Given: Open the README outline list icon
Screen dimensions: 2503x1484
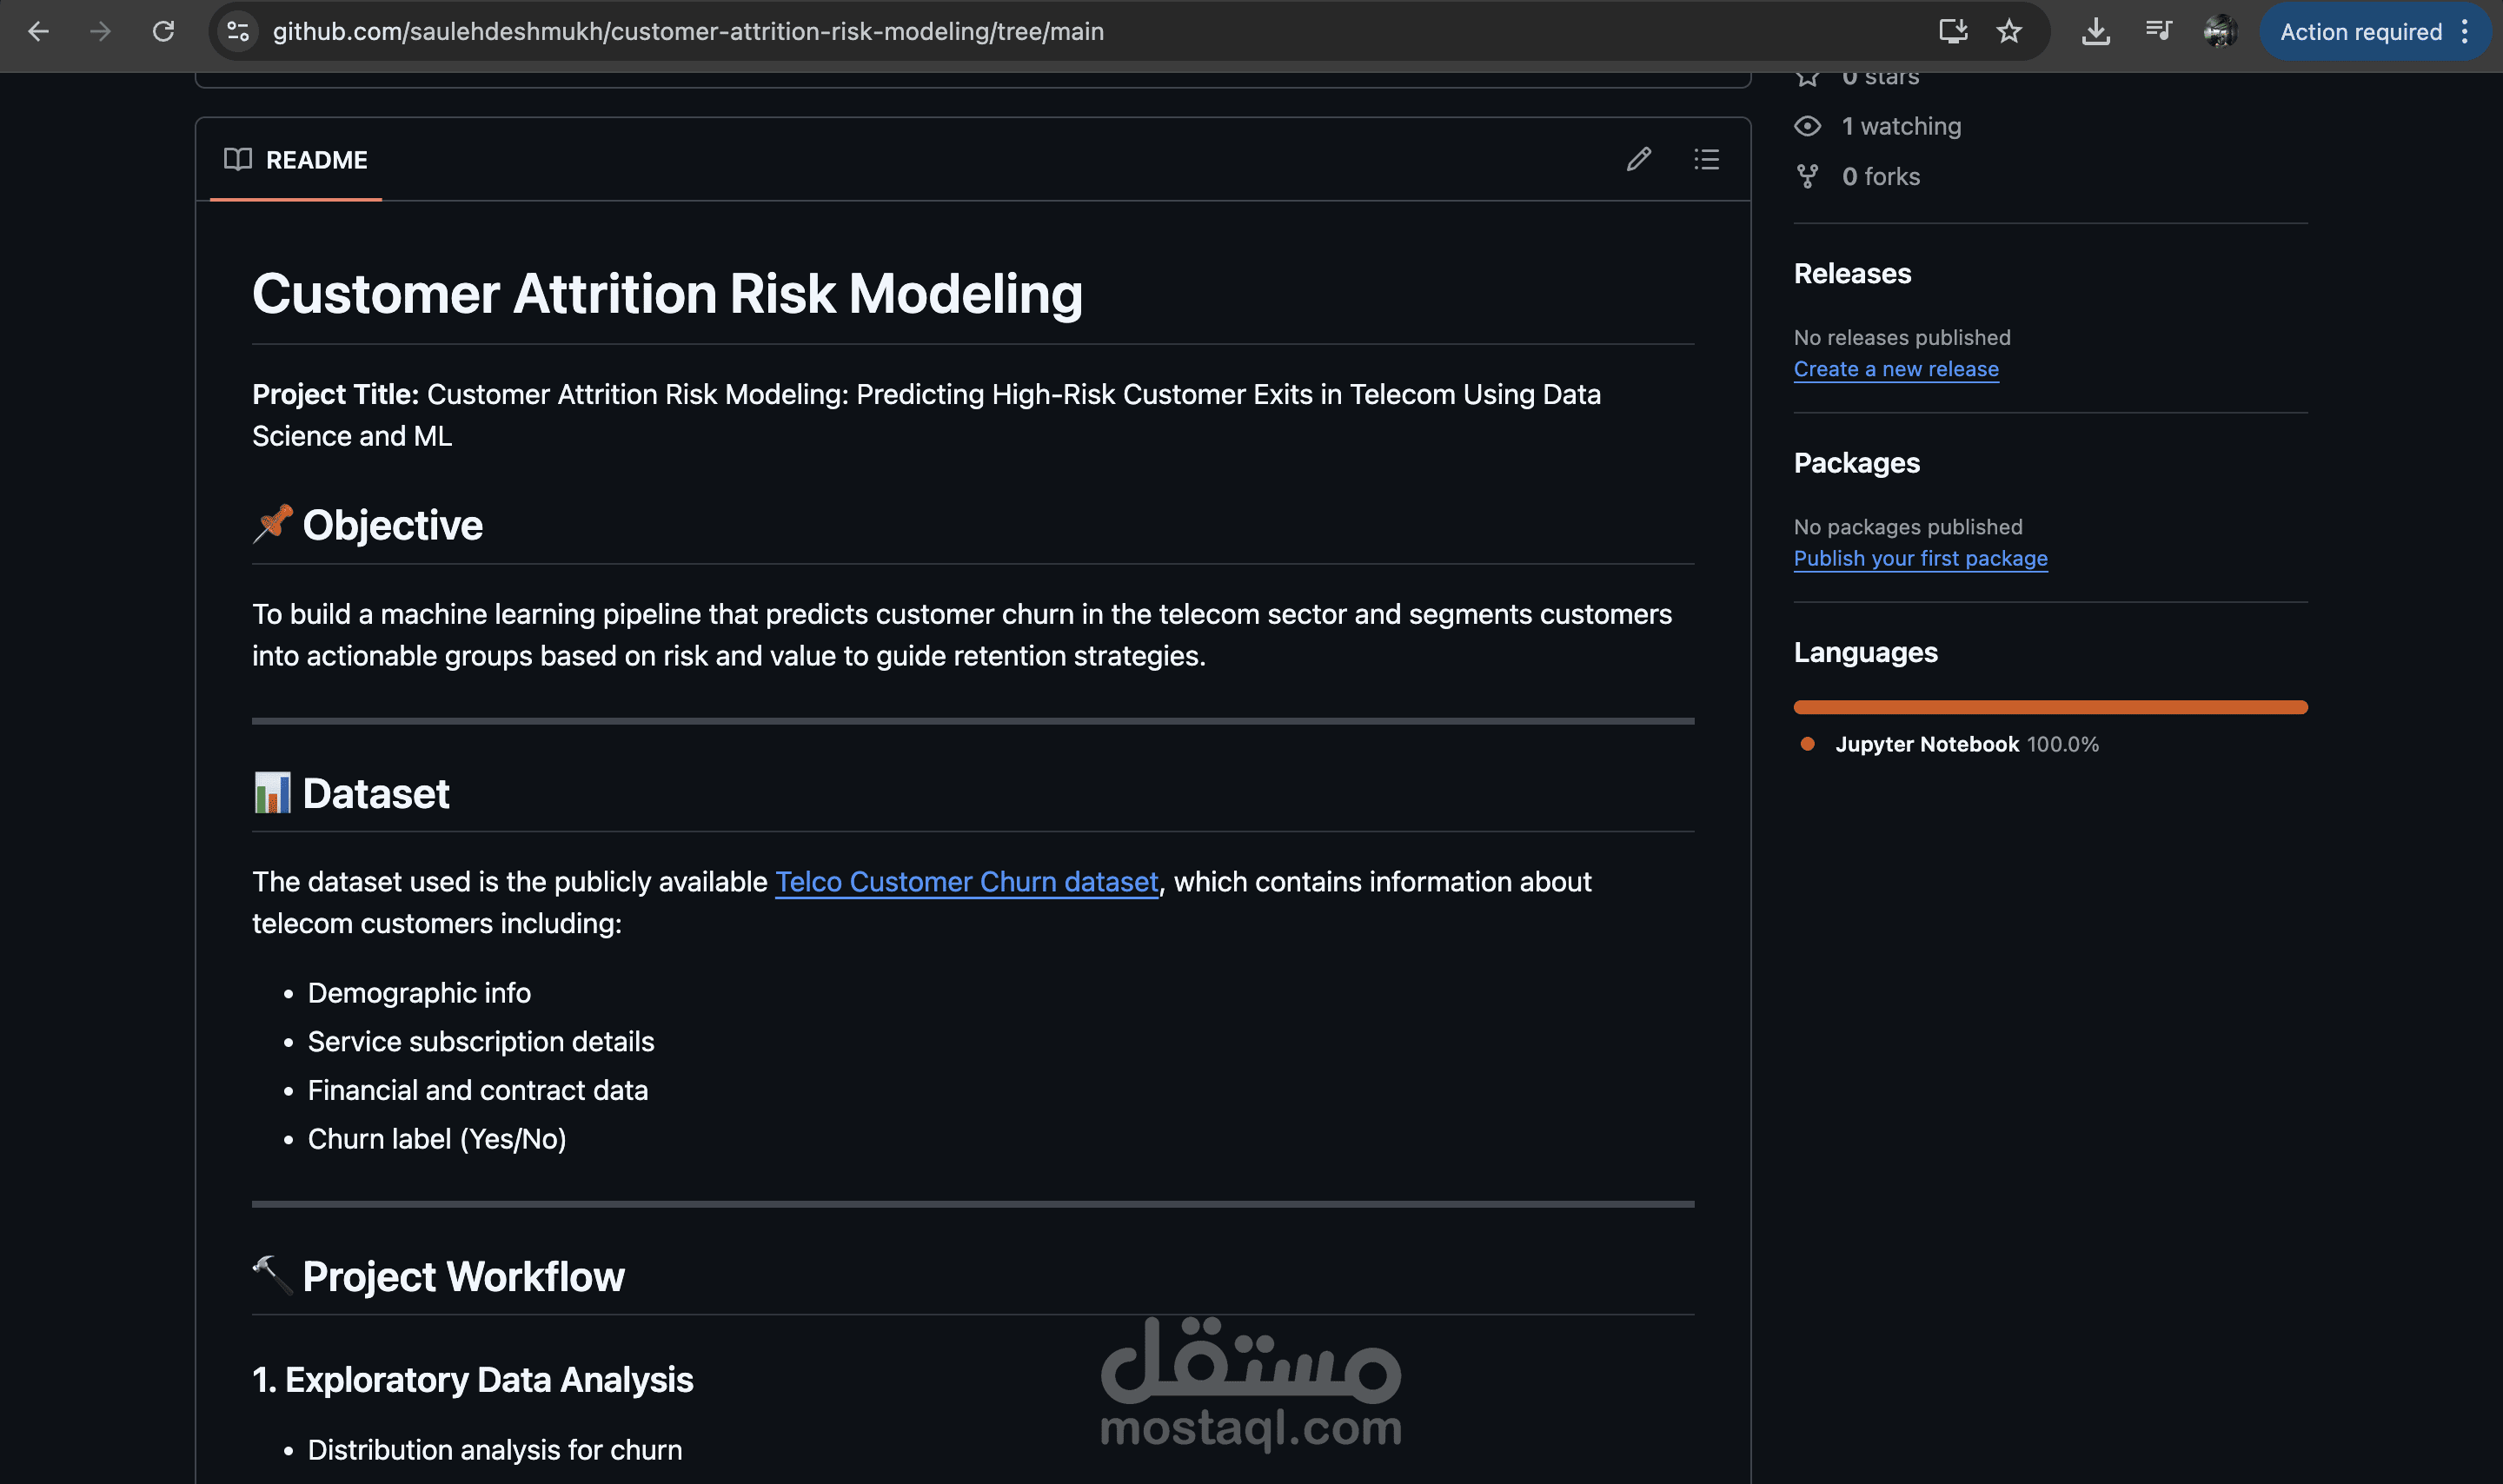Looking at the screenshot, I should click(x=1705, y=160).
